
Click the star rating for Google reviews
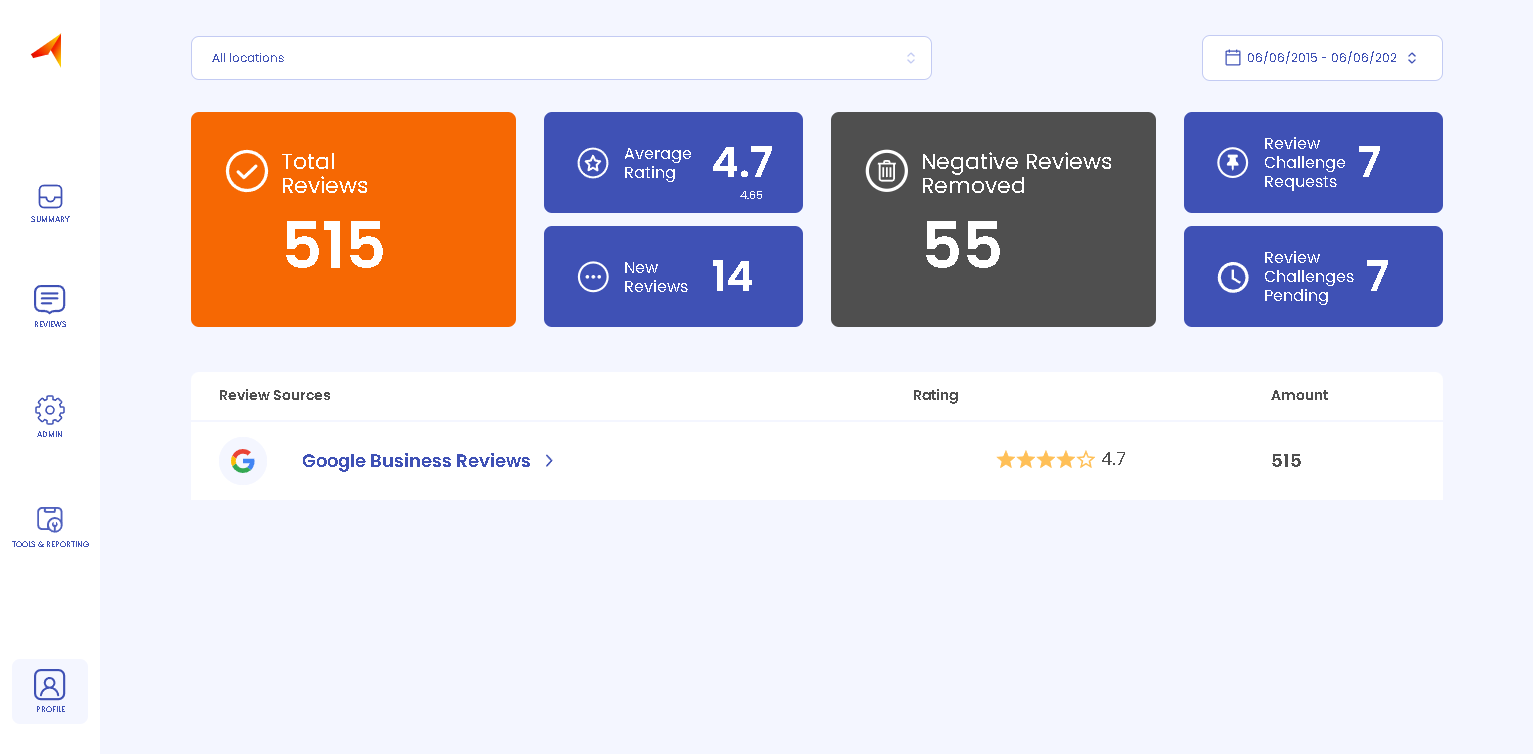point(1045,460)
